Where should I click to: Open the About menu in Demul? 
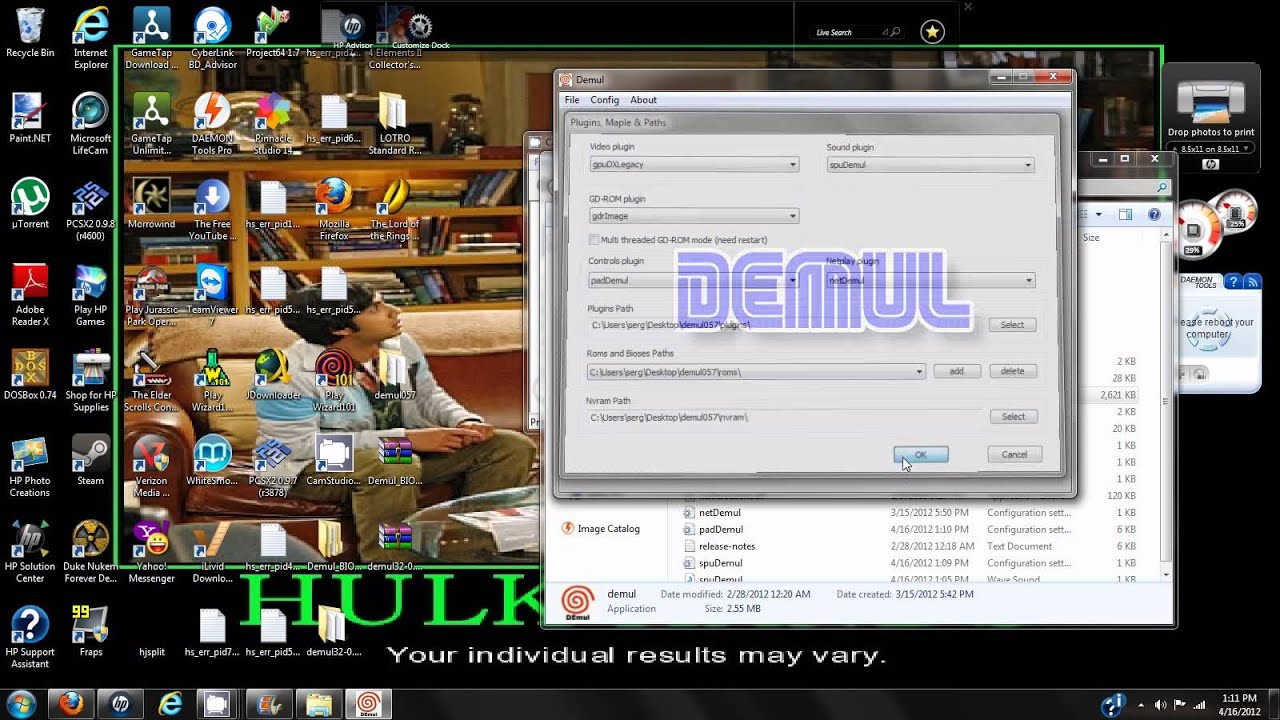pos(643,100)
